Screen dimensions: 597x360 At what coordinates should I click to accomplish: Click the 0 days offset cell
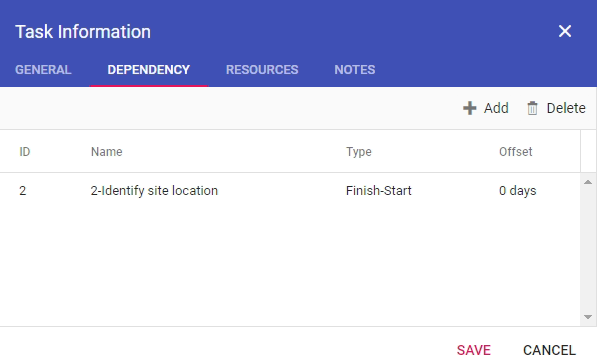click(x=517, y=190)
